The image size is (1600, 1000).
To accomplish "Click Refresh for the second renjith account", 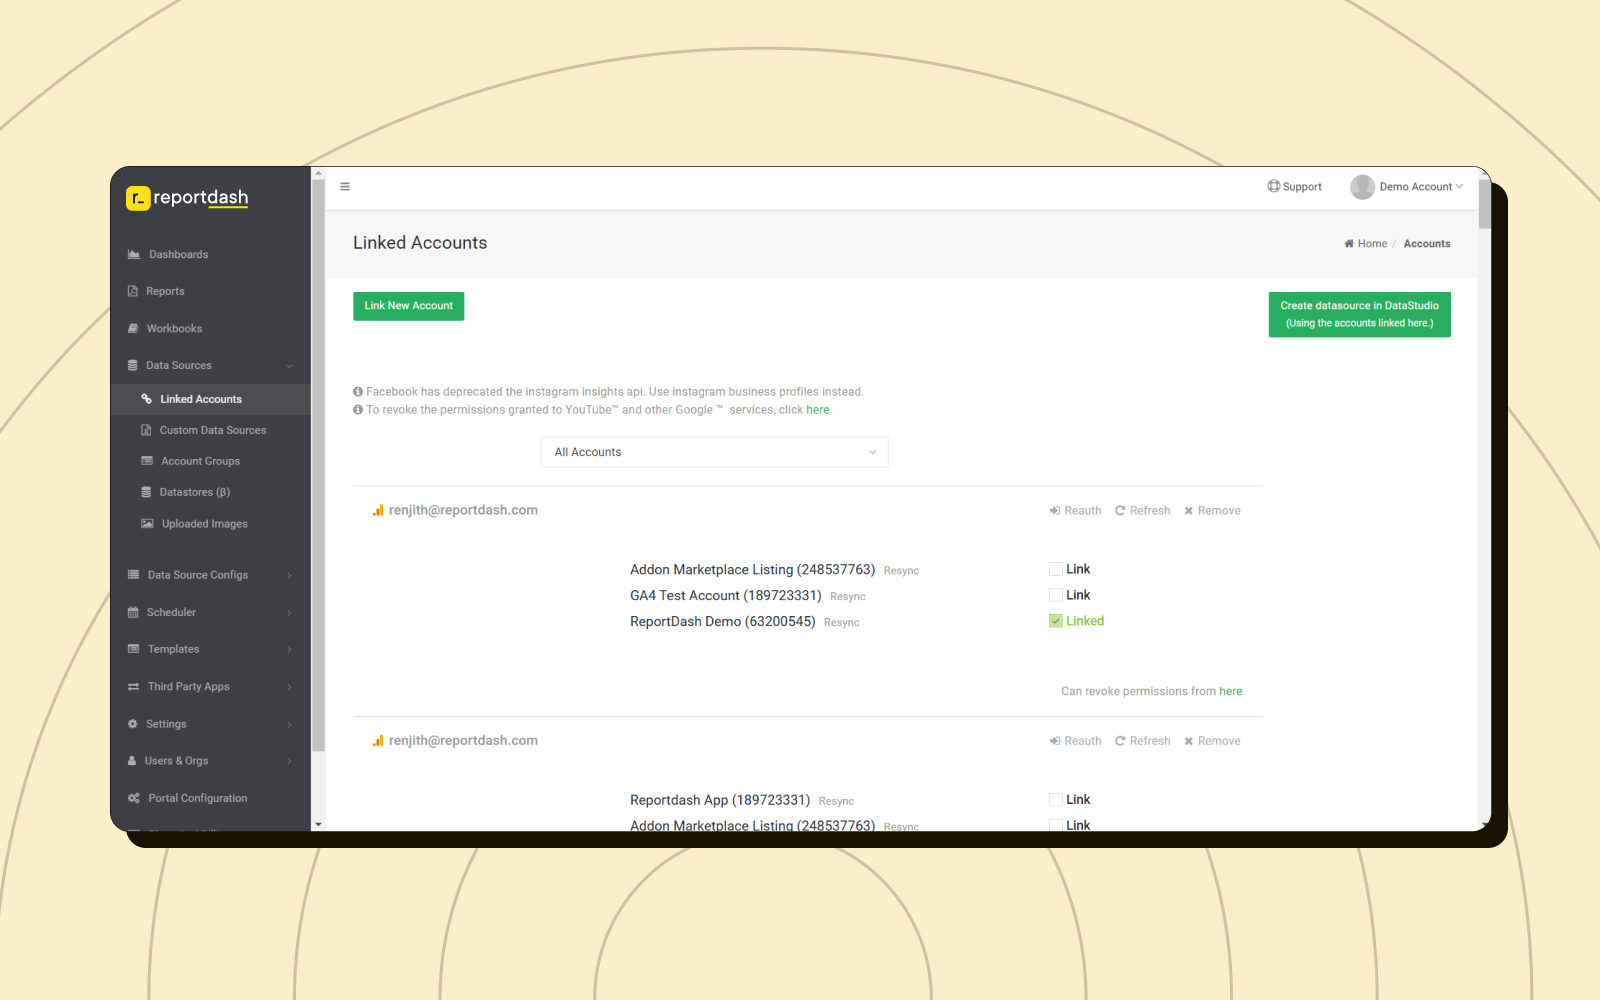I will point(1142,741).
